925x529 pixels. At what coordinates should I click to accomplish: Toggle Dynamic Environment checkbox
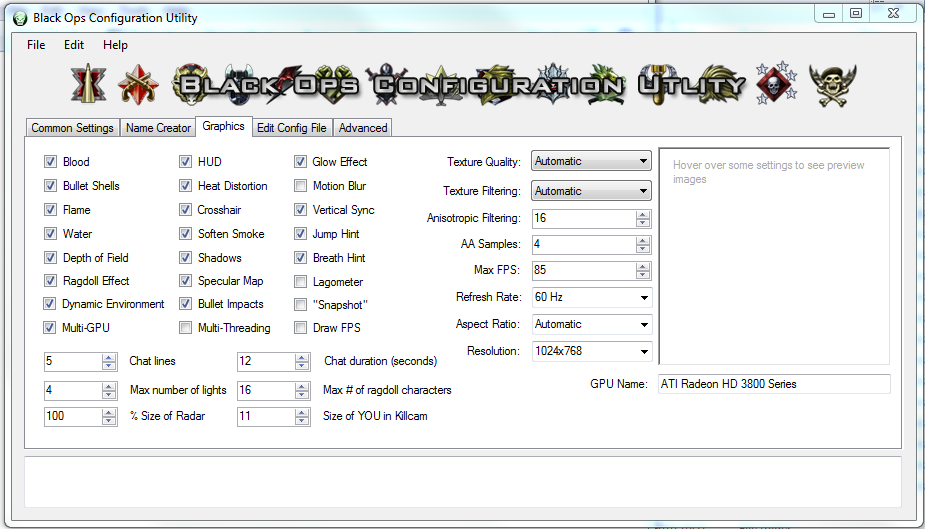pyautogui.click(x=50, y=304)
